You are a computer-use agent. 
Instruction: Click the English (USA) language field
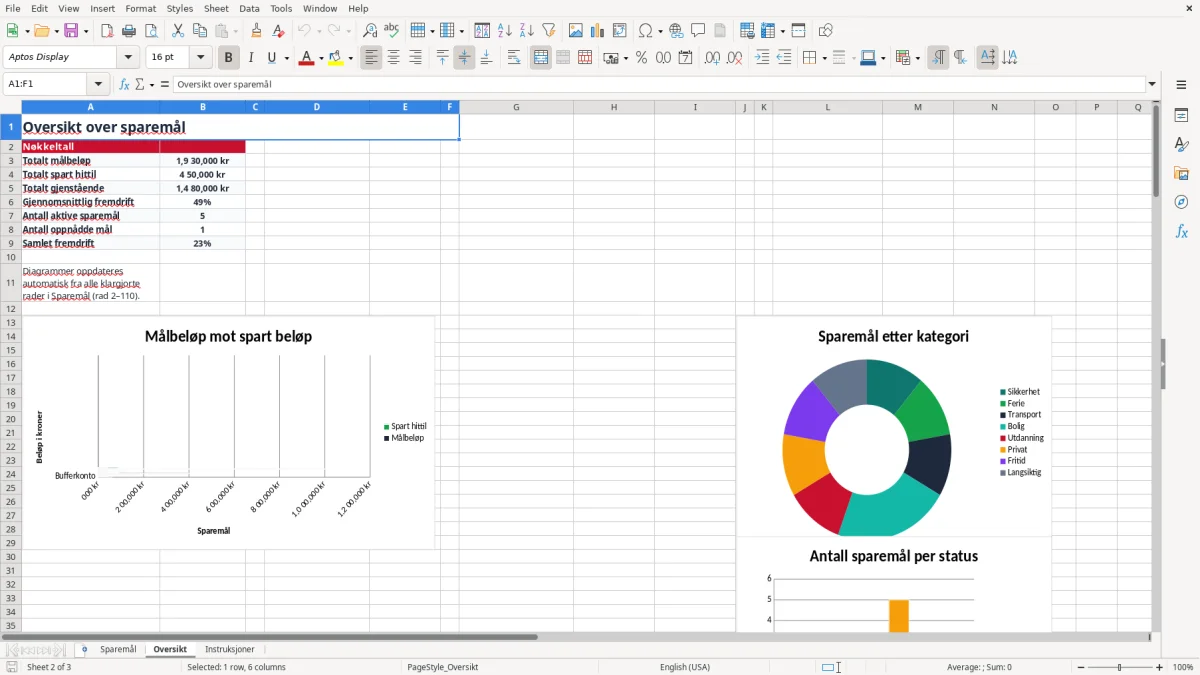point(685,667)
